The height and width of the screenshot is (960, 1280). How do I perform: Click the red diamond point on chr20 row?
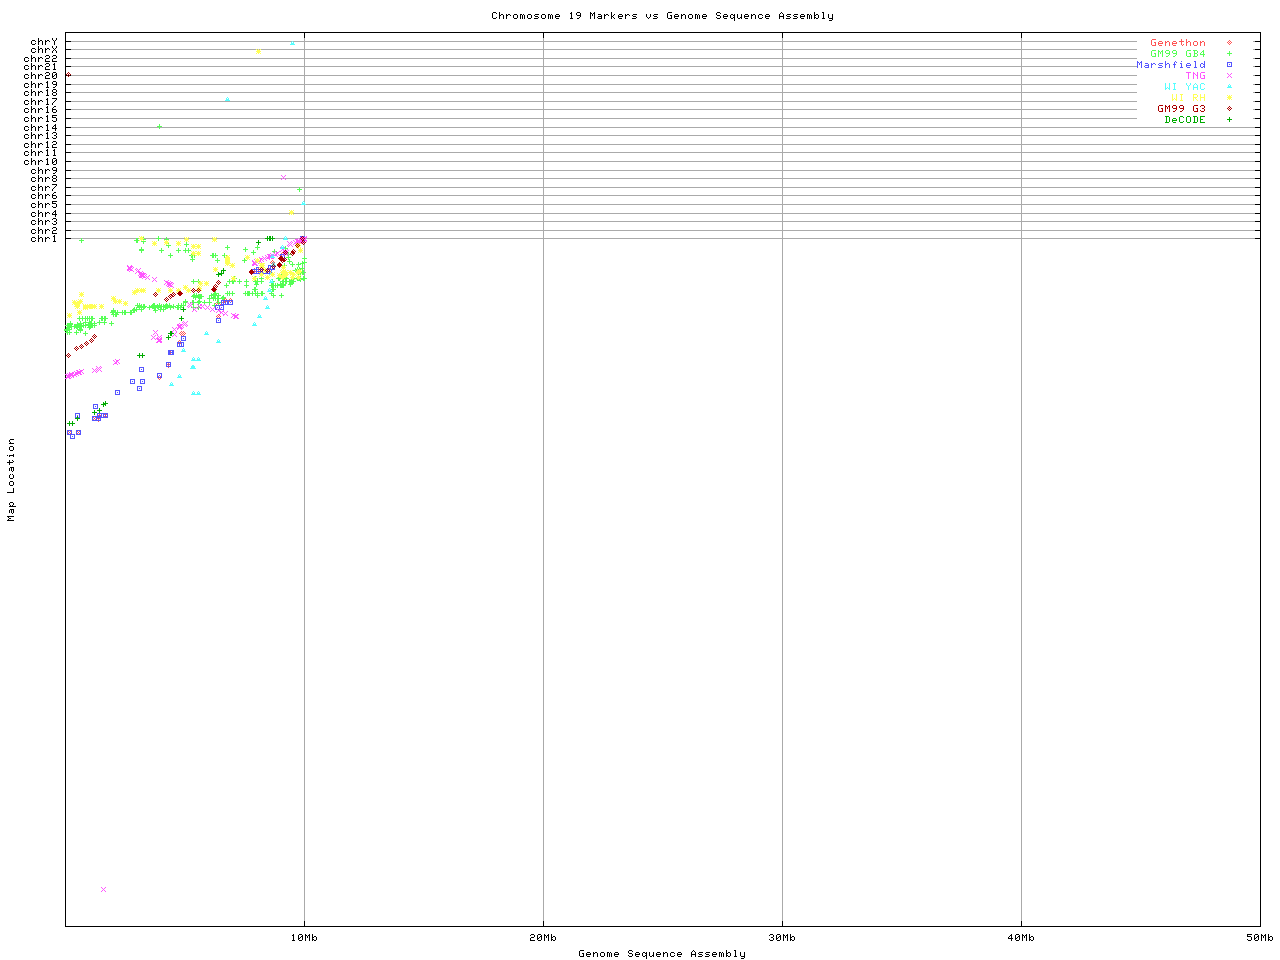pos(68,75)
